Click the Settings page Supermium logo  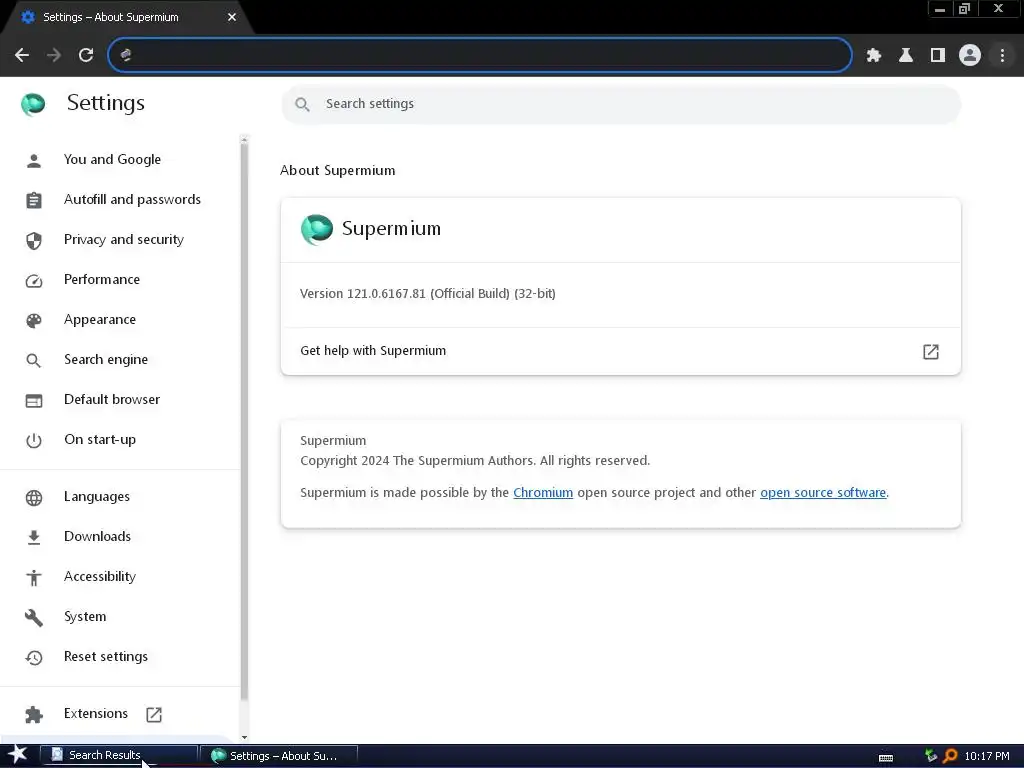(33, 104)
